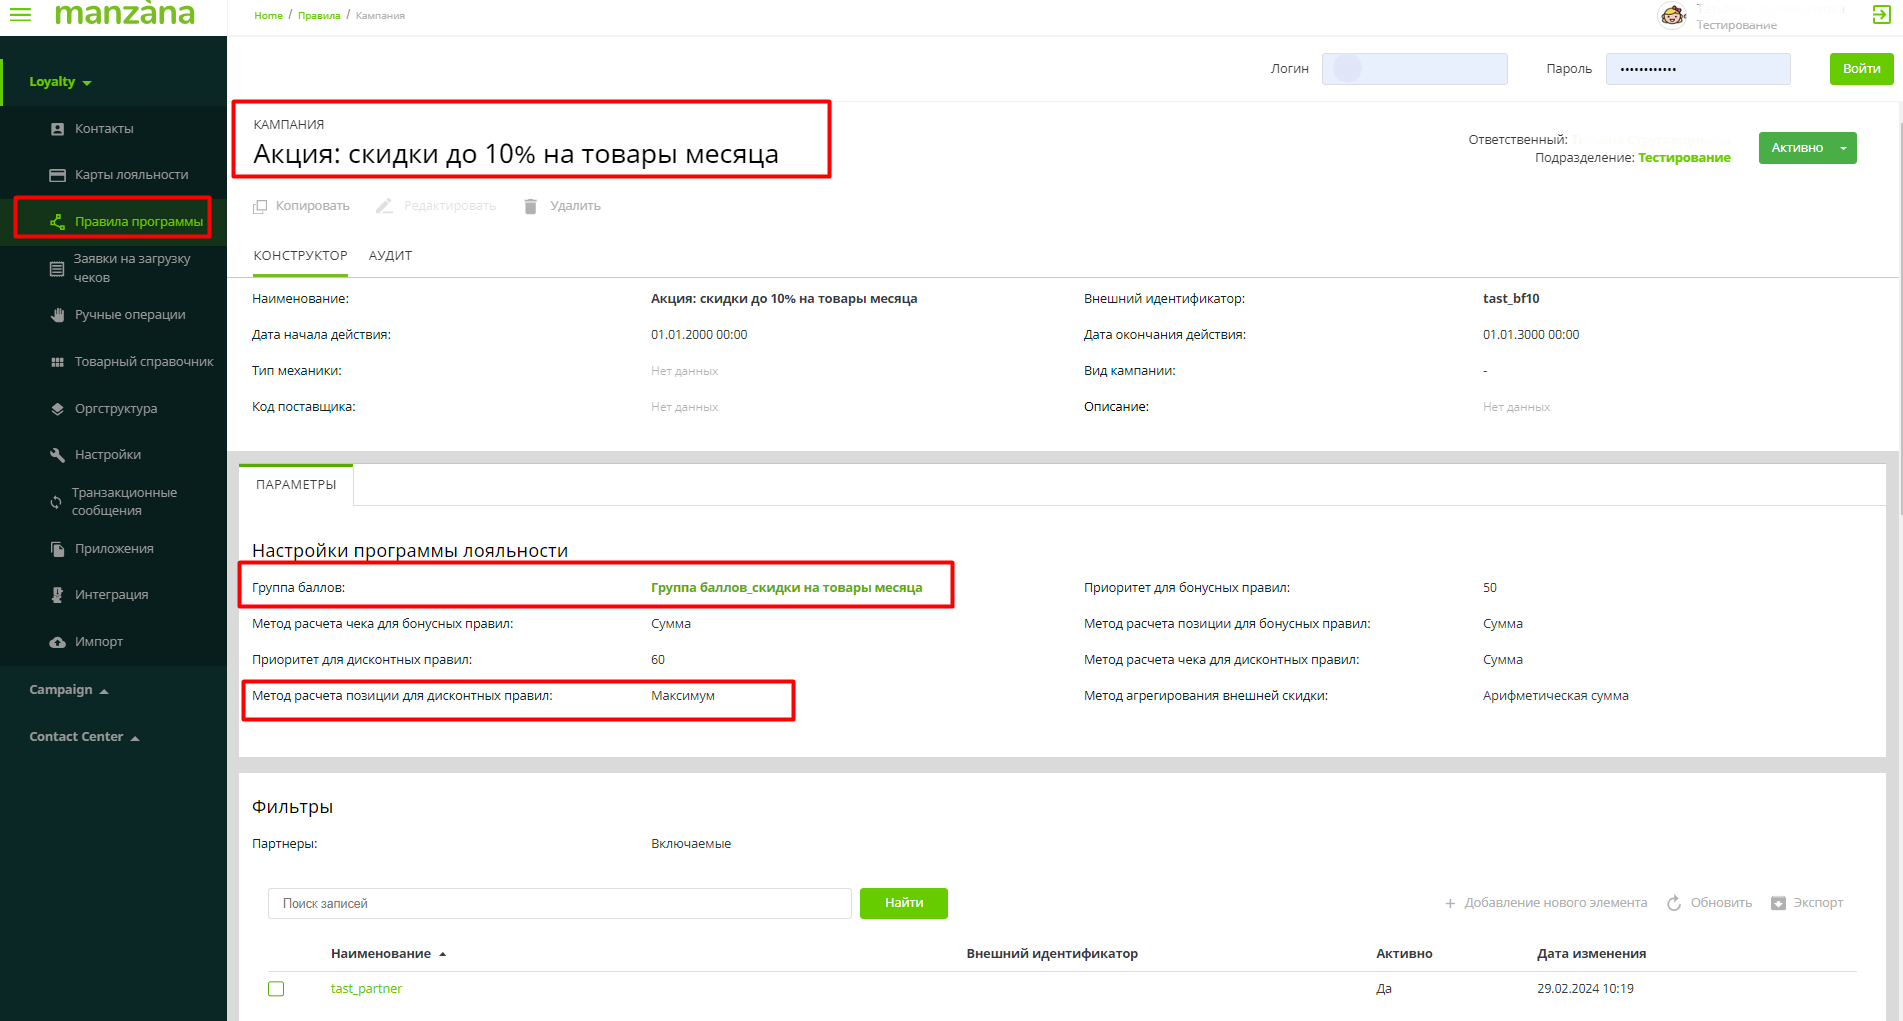Click the green Найти button

[x=903, y=903]
